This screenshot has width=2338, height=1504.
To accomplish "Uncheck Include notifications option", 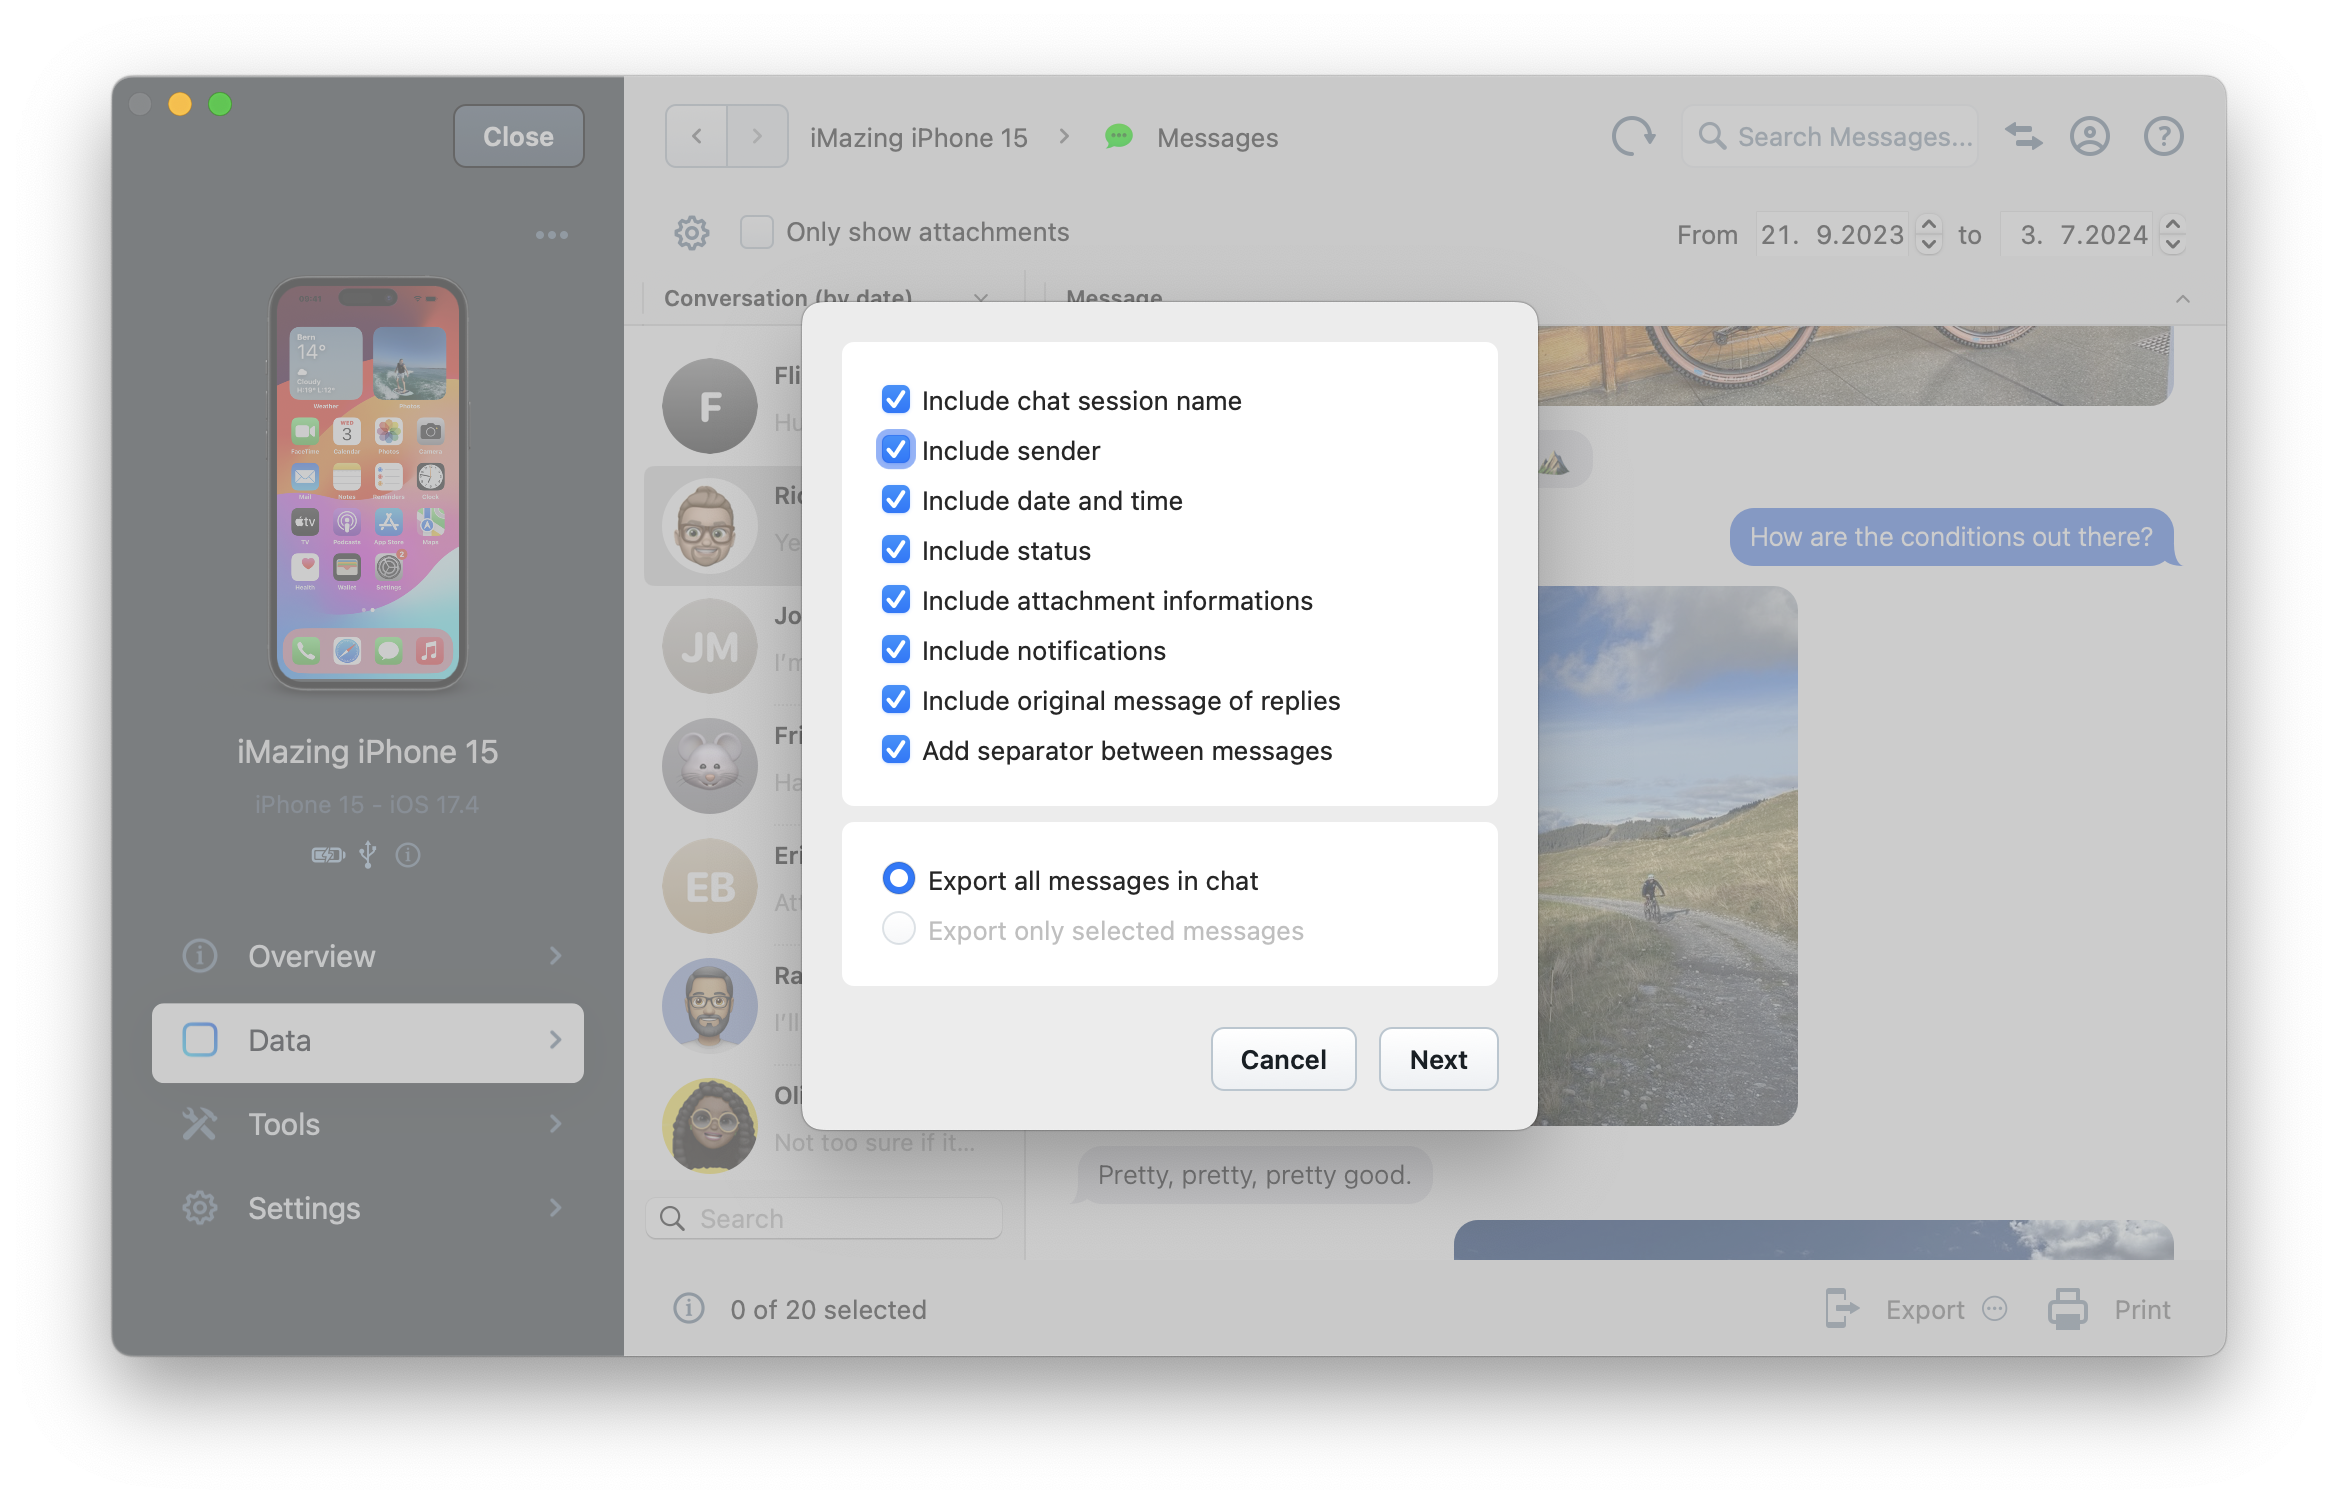I will tap(896, 650).
